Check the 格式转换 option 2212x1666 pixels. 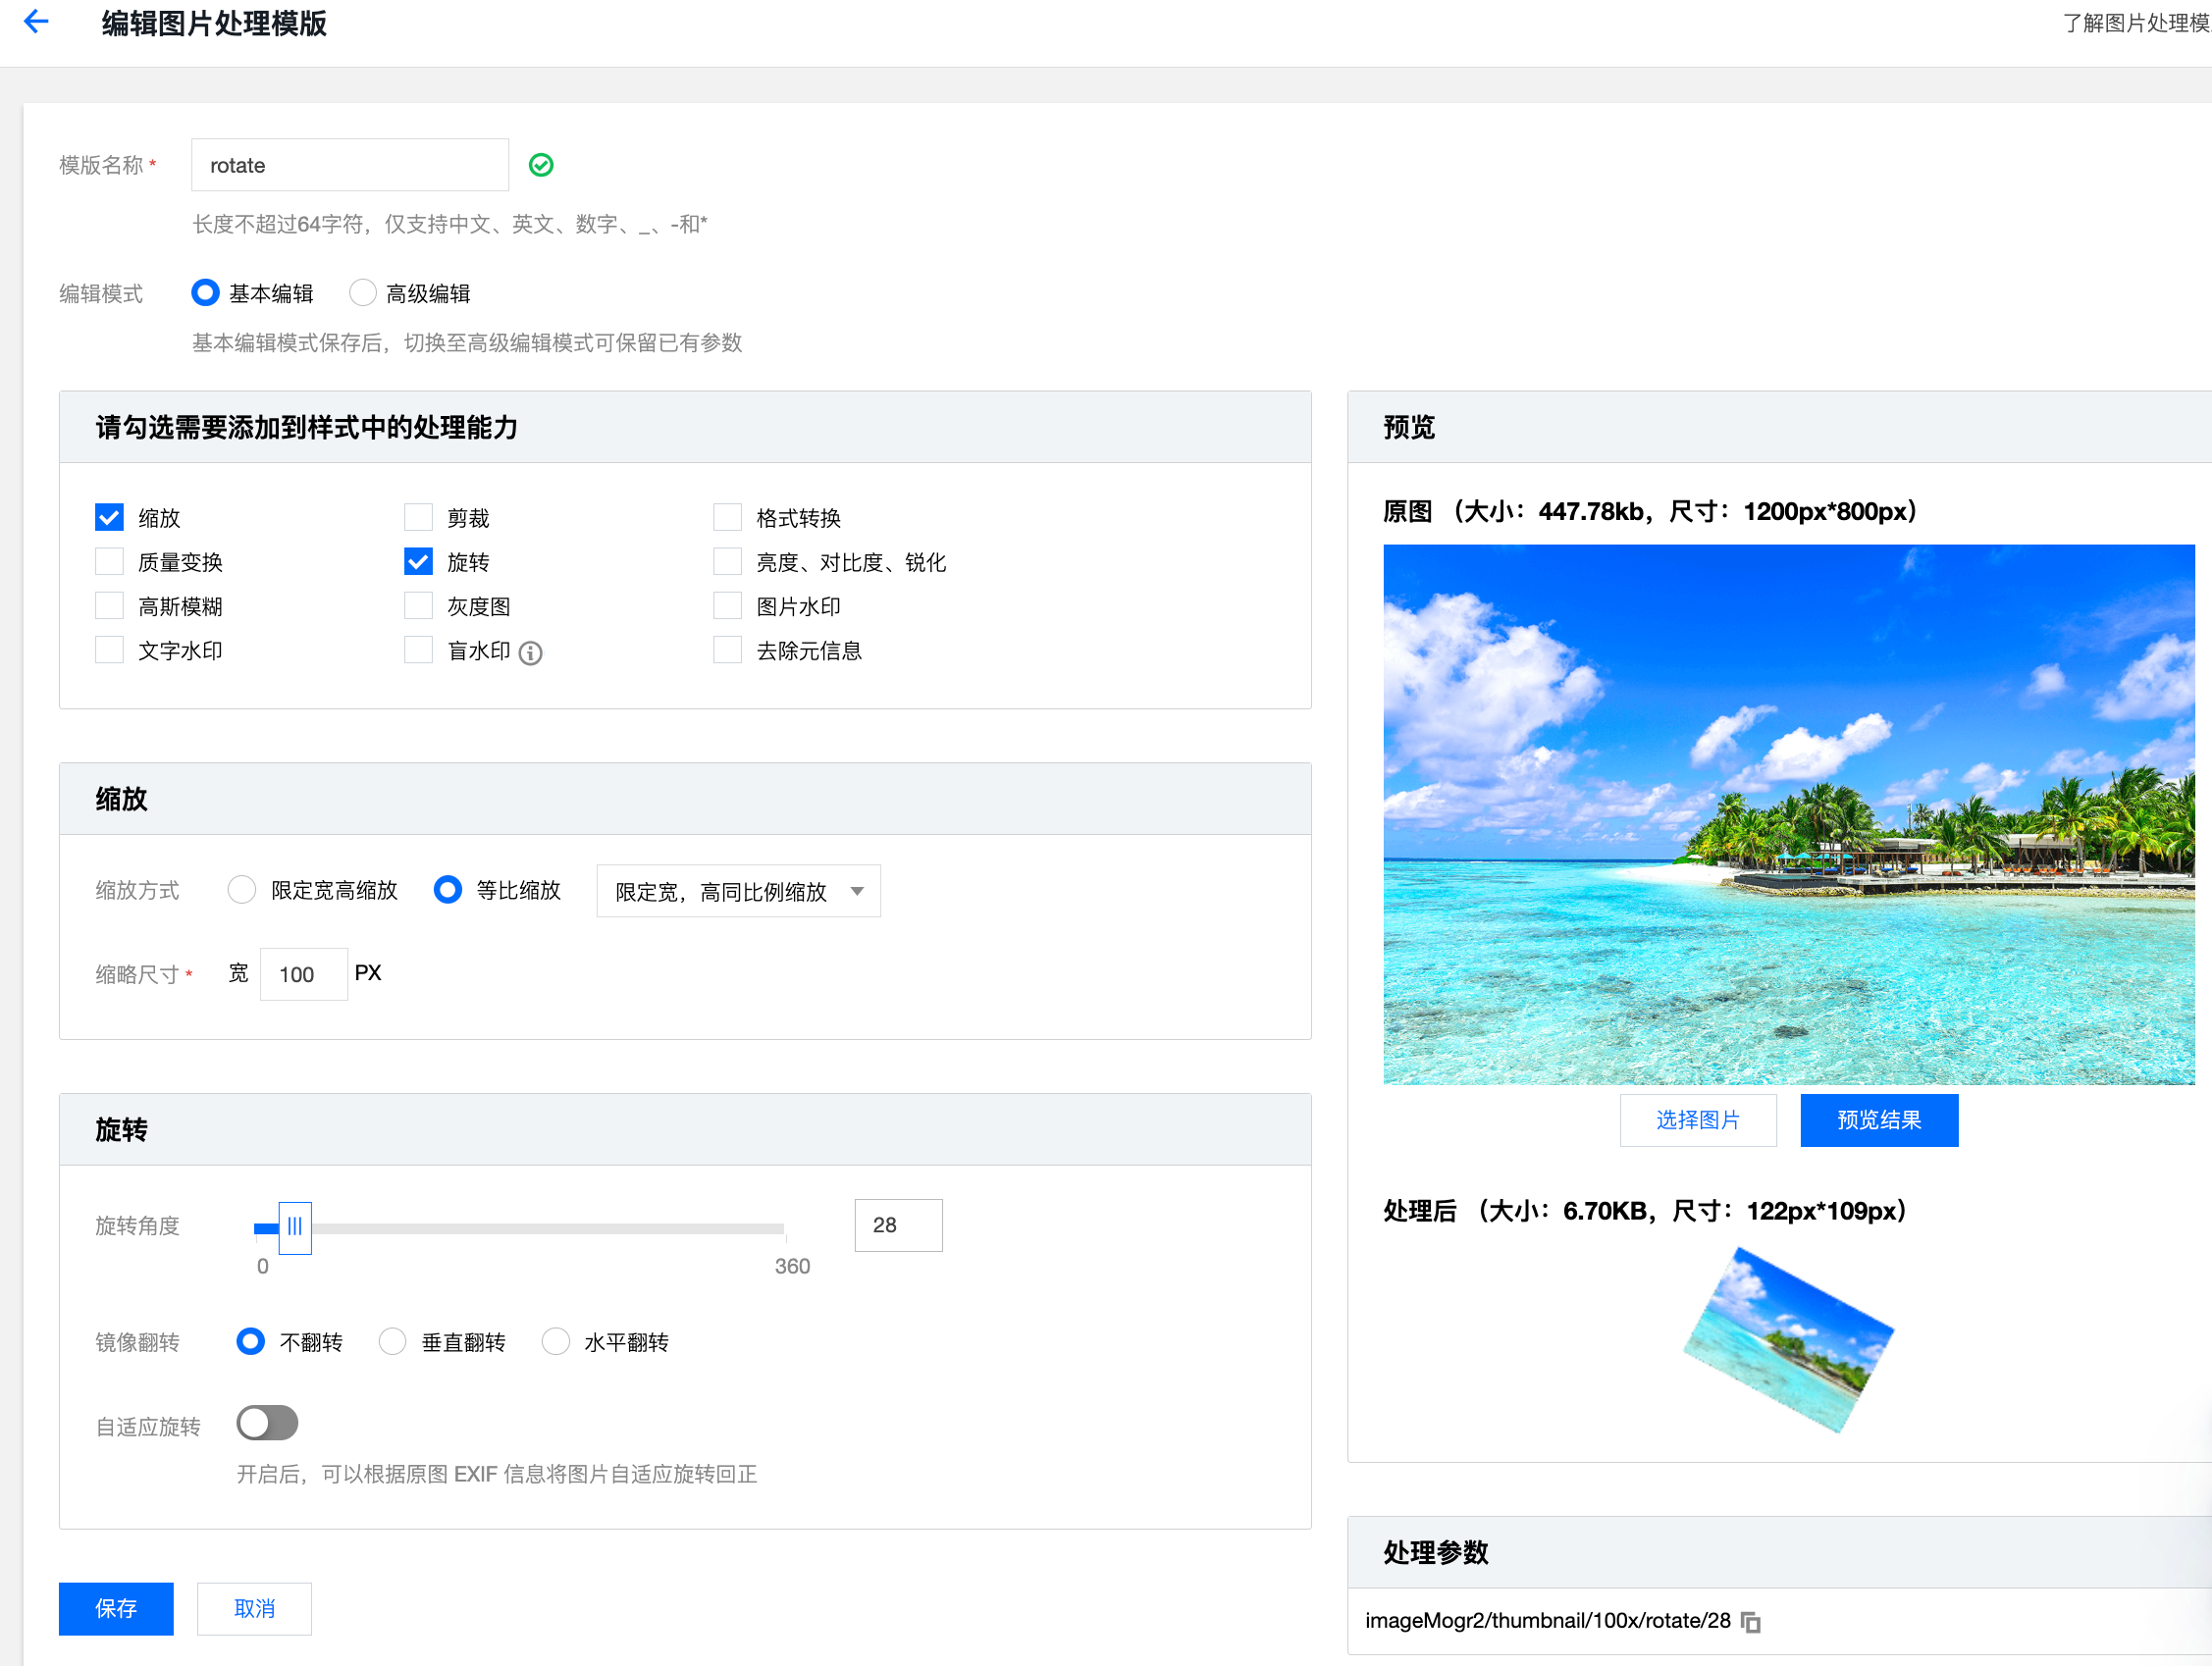[727, 517]
